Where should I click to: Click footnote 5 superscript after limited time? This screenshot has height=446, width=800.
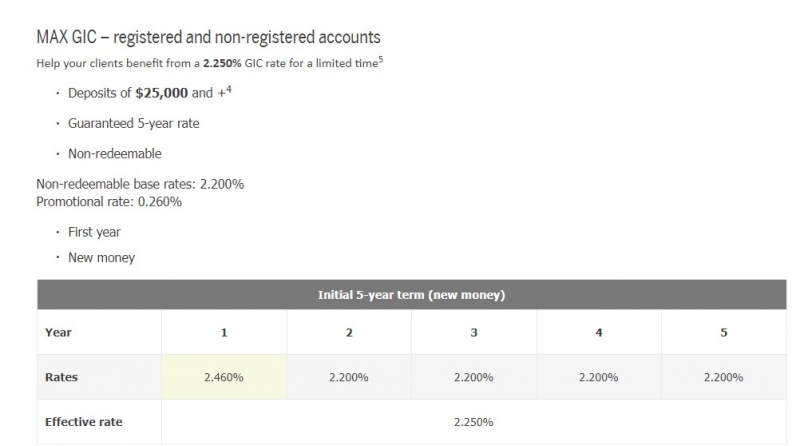tap(381, 59)
